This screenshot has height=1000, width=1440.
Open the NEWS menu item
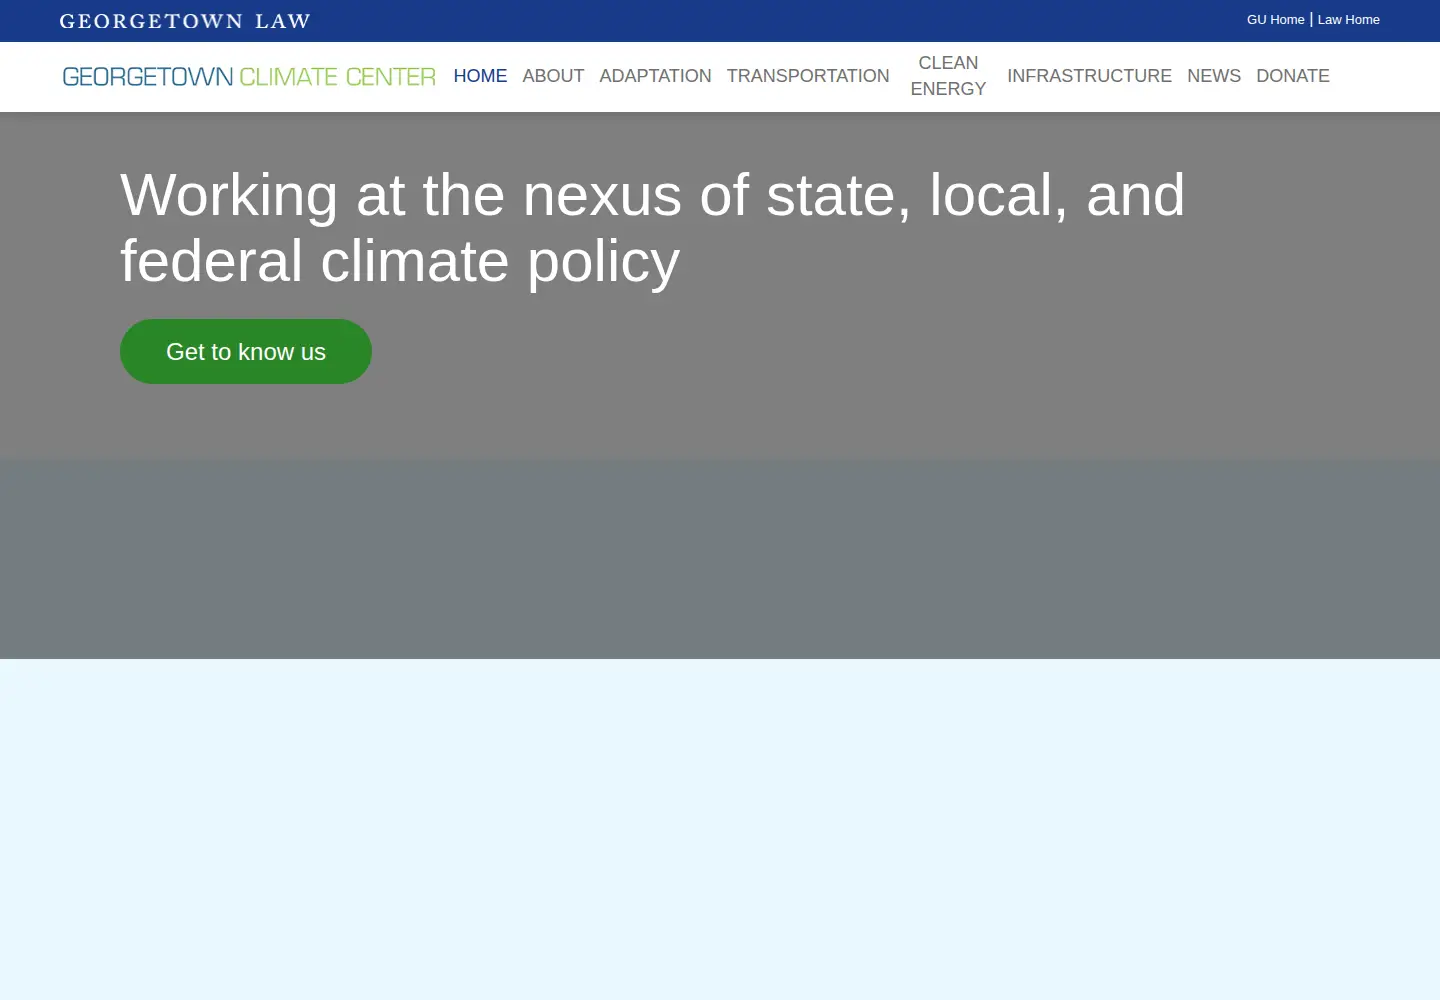tap(1214, 76)
